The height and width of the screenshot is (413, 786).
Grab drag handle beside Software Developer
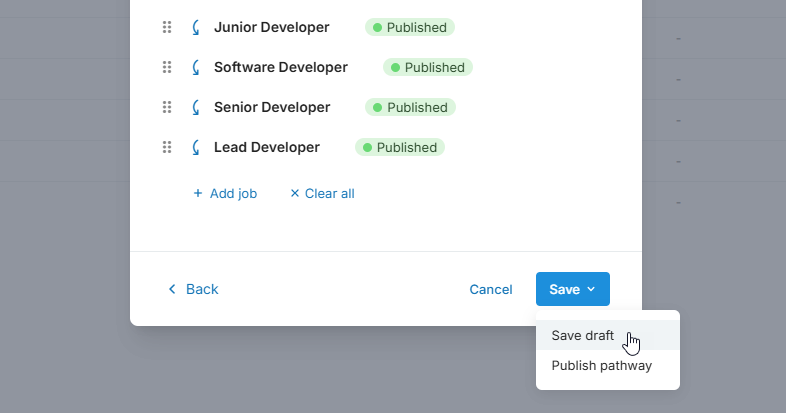[x=167, y=67]
